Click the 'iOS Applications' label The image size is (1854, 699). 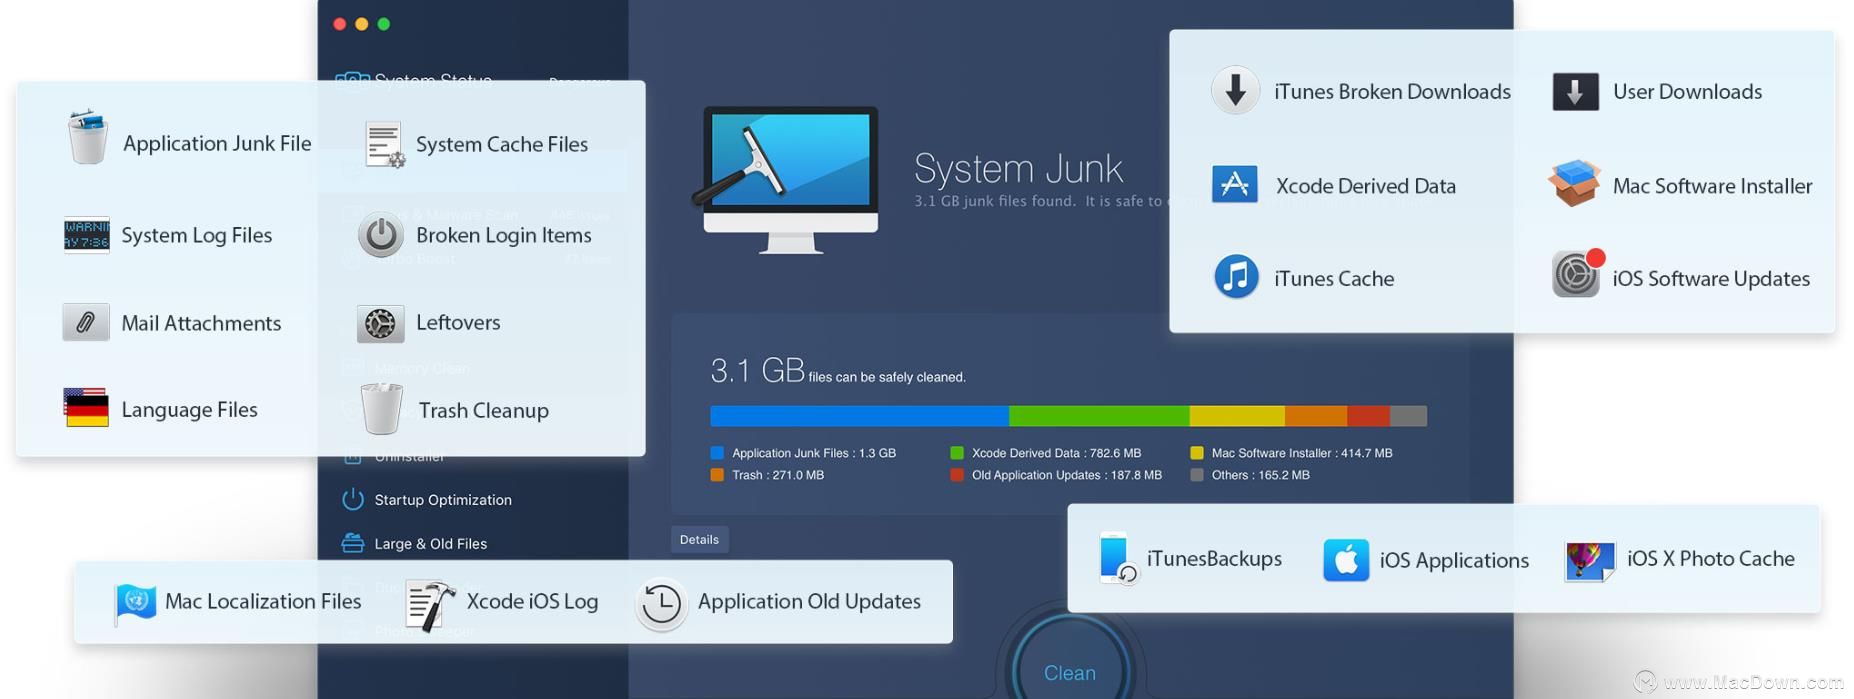coord(1454,560)
